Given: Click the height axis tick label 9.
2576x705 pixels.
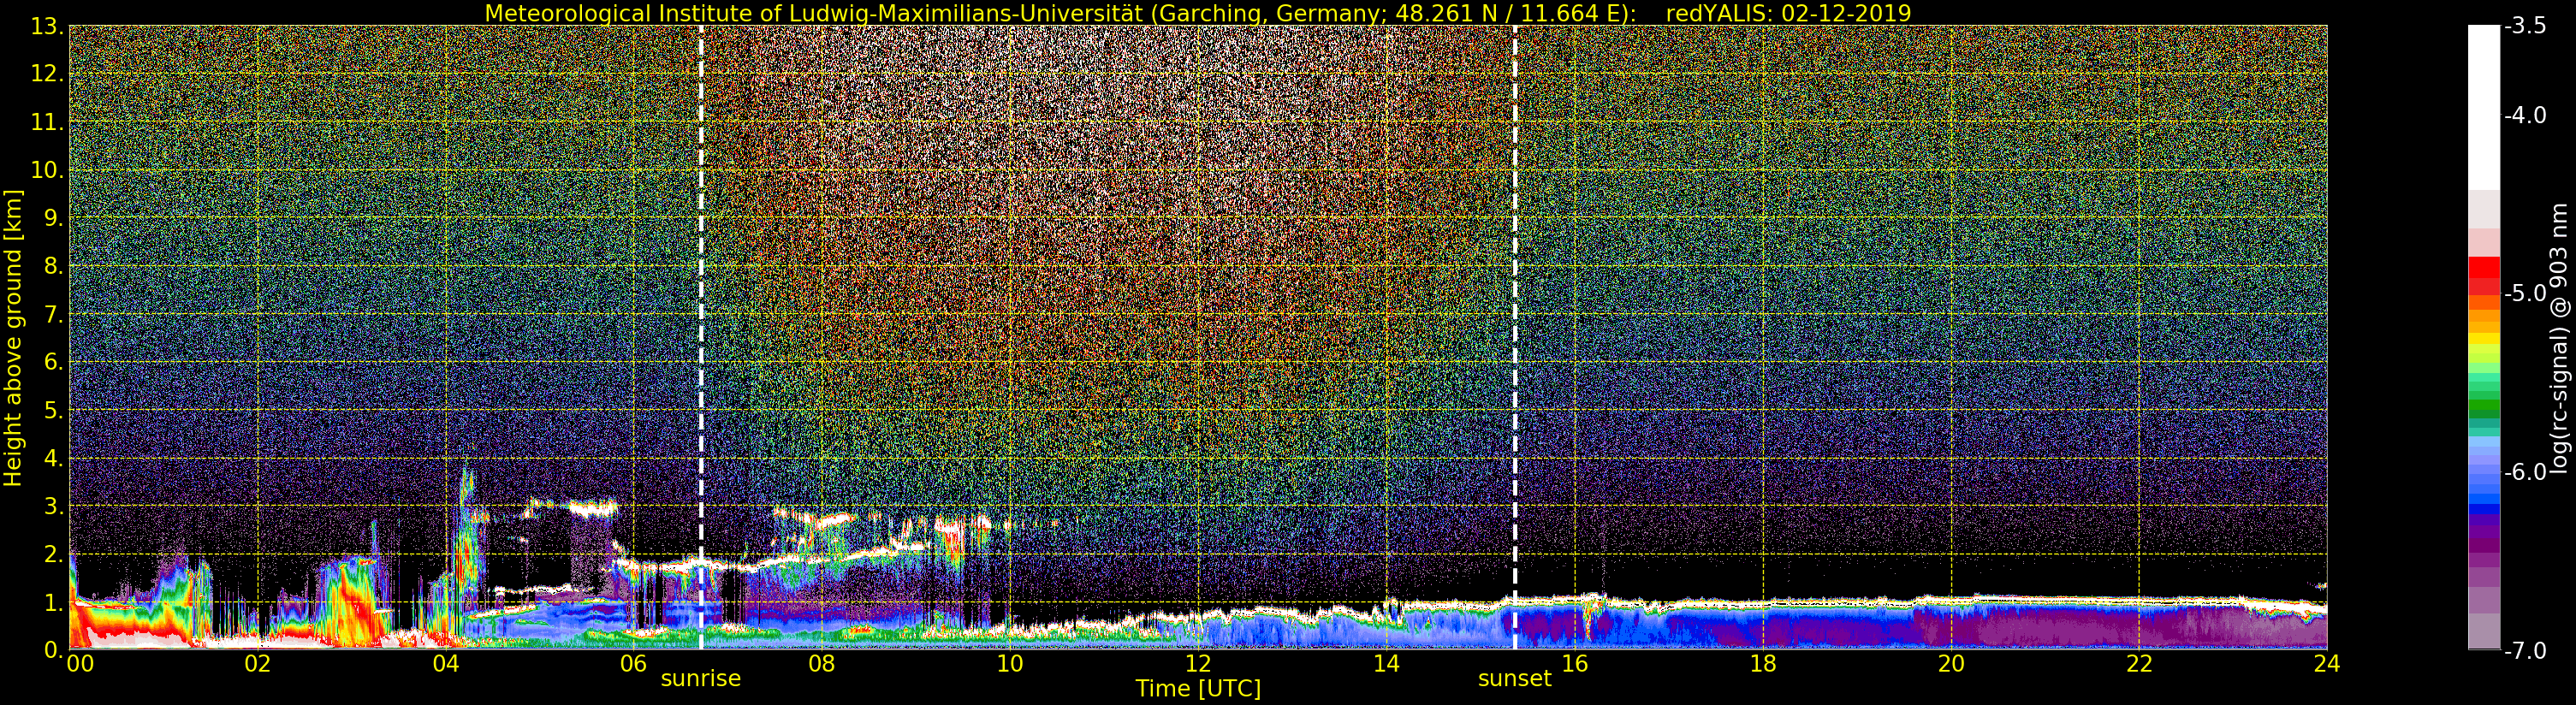Looking at the screenshot, I should pos(53,218).
